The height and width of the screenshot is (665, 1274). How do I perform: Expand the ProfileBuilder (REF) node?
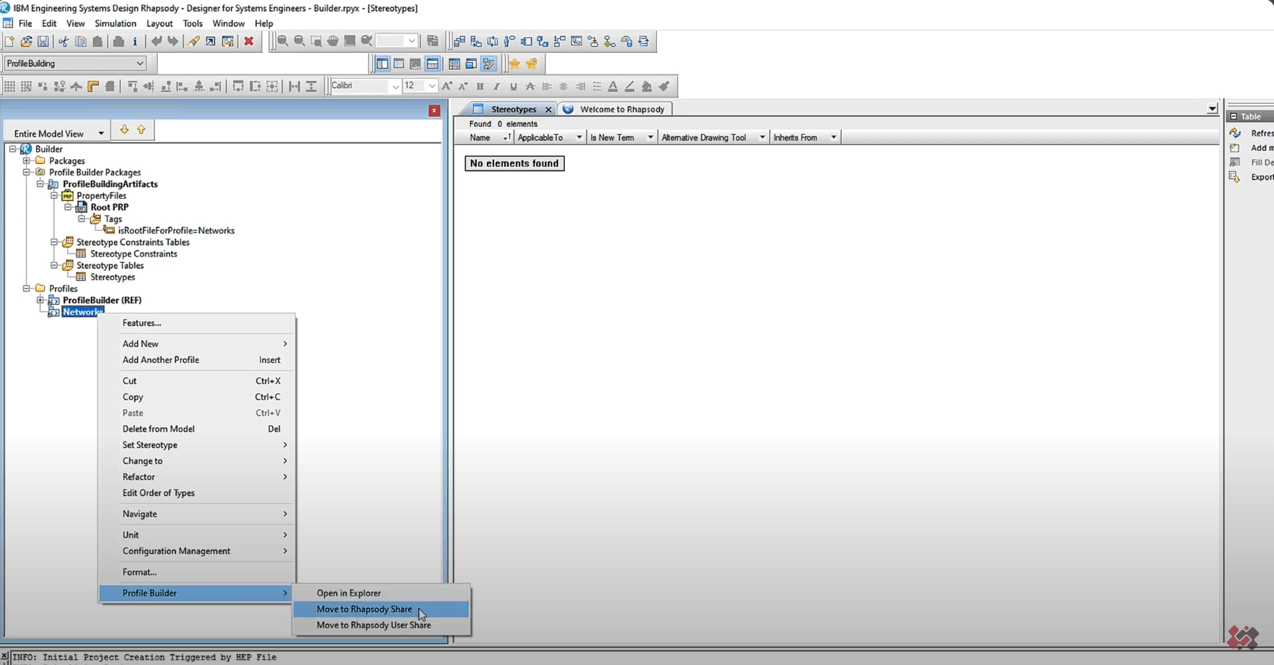41,300
